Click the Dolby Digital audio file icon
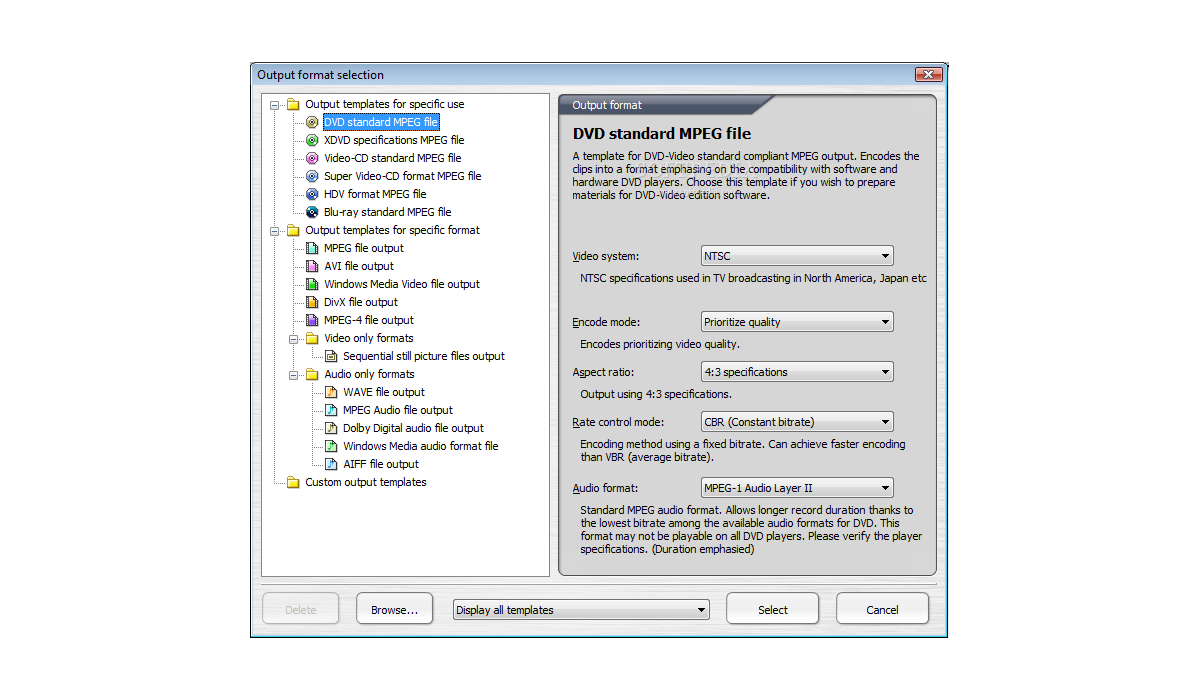The height and width of the screenshot is (700, 1200). click(331, 428)
